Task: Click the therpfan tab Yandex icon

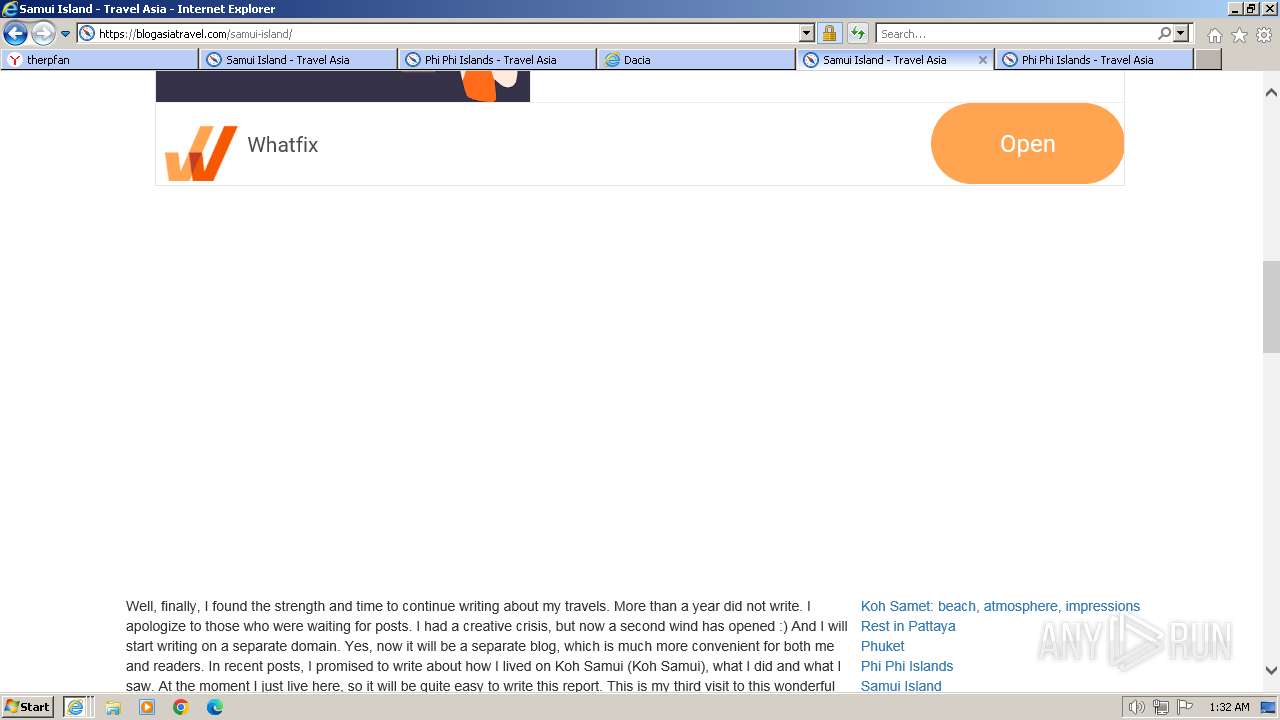Action: click(x=14, y=60)
